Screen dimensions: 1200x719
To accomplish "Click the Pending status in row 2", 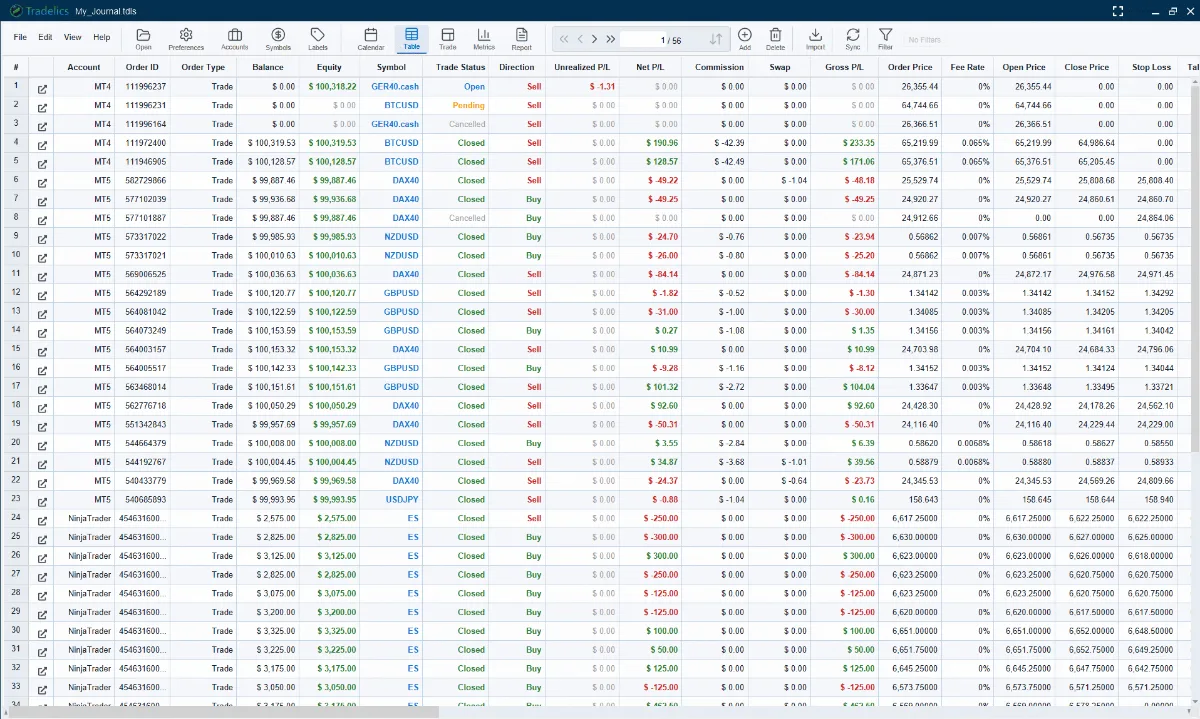I will [468, 105].
